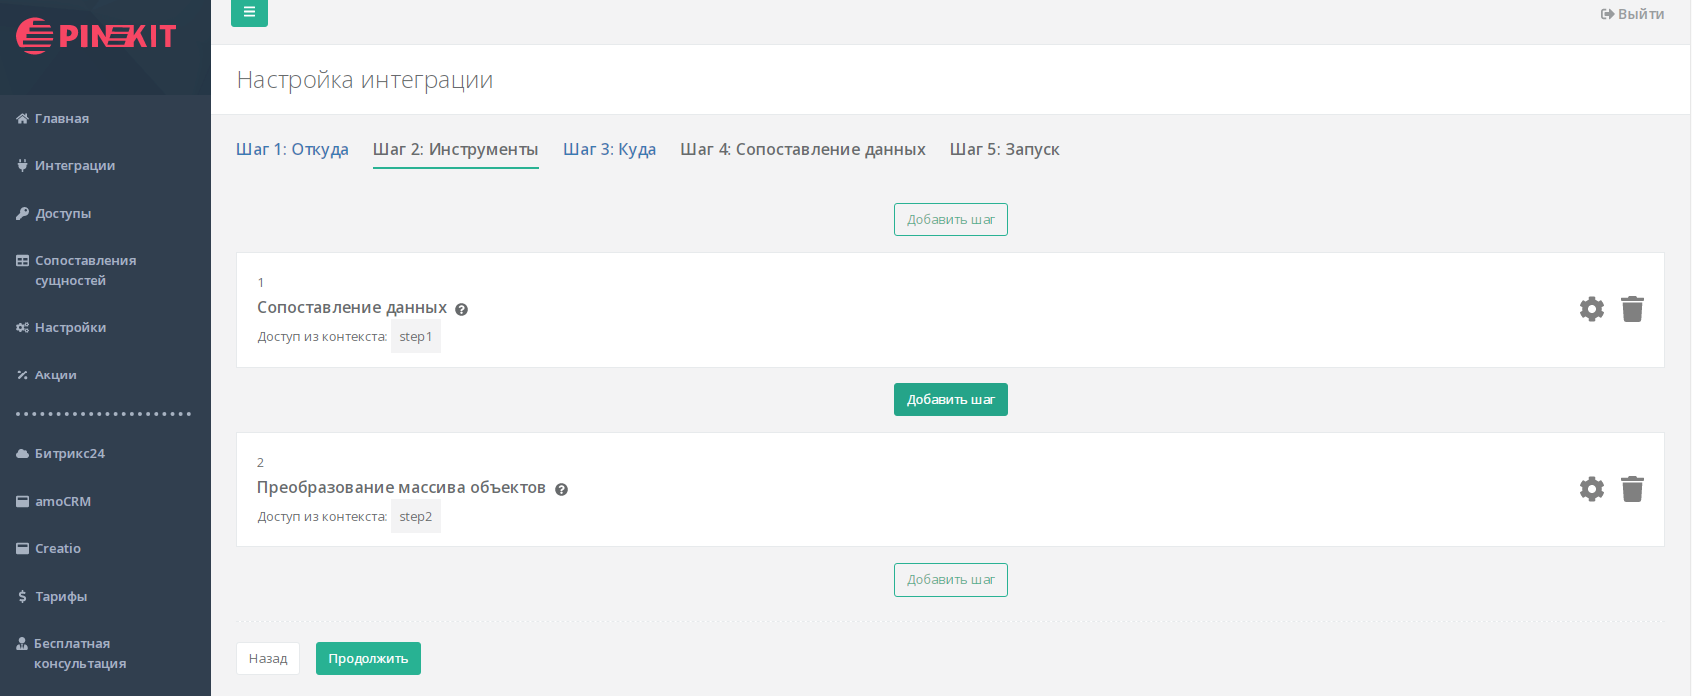Click the Pinkit logo
Viewport: 1692px width, 696px height.
point(96,36)
